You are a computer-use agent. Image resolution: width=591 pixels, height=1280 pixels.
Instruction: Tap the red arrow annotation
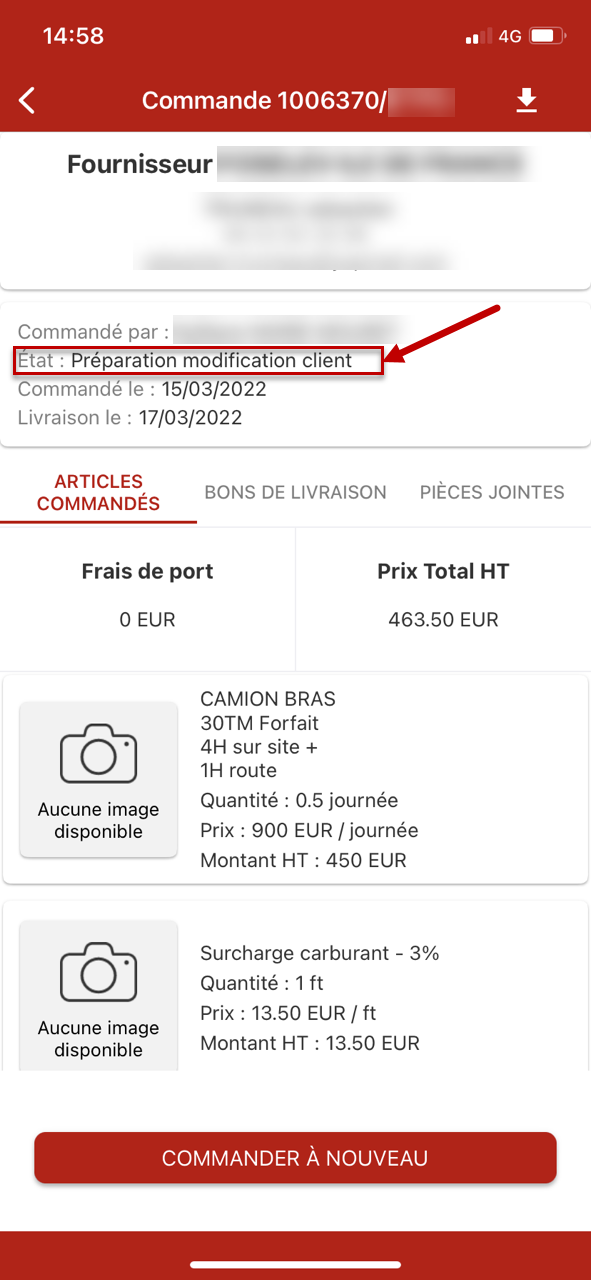tap(442, 332)
